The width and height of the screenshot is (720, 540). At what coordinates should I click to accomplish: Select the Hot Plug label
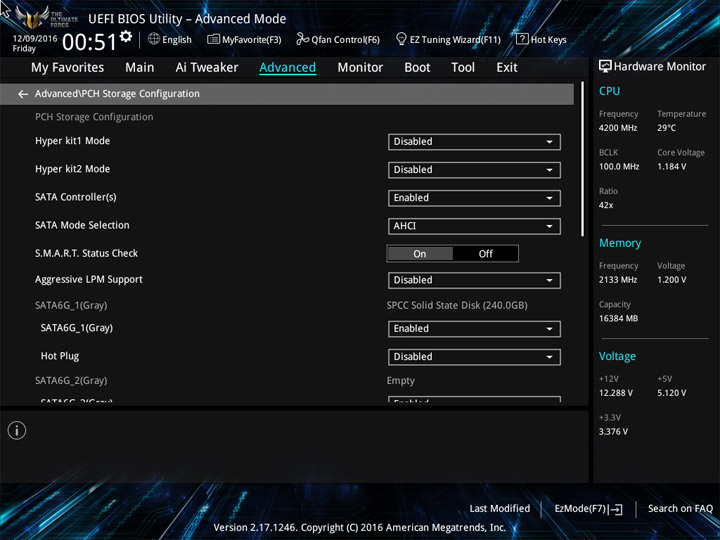point(60,356)
